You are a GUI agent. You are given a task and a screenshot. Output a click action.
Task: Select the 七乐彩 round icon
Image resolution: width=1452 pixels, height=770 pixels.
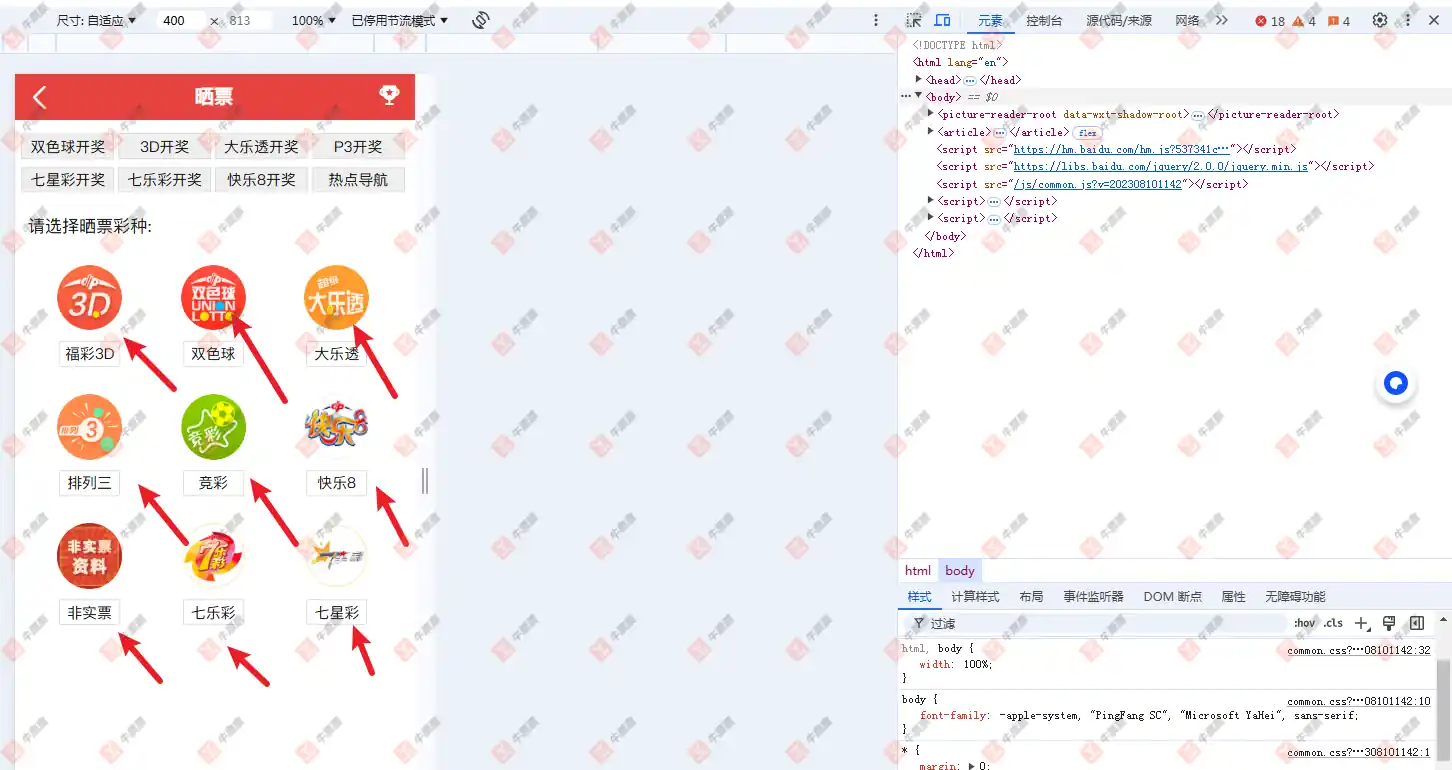tap(213, 556)
